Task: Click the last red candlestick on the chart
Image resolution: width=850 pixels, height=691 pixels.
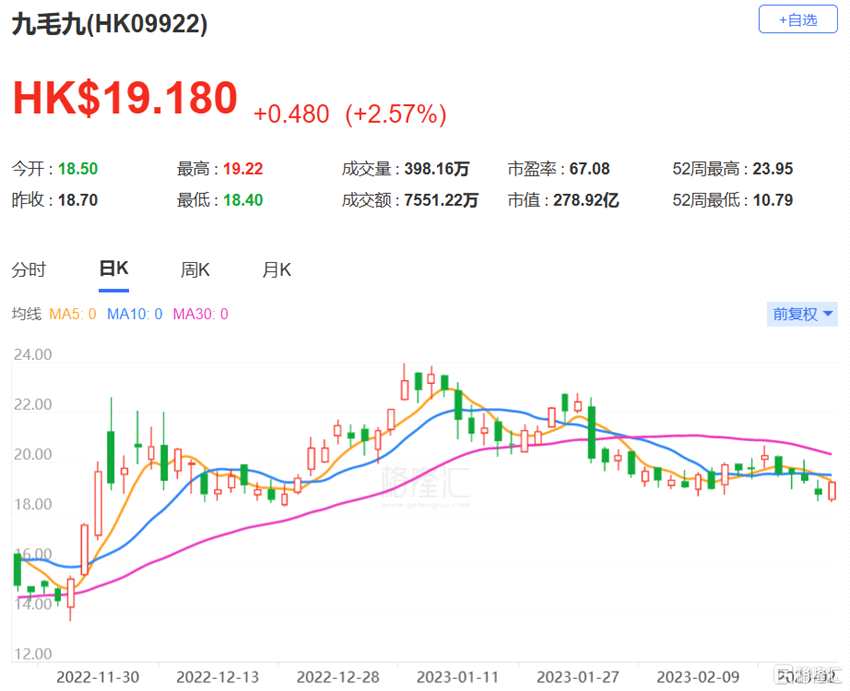Action: [x=832, y=490]
